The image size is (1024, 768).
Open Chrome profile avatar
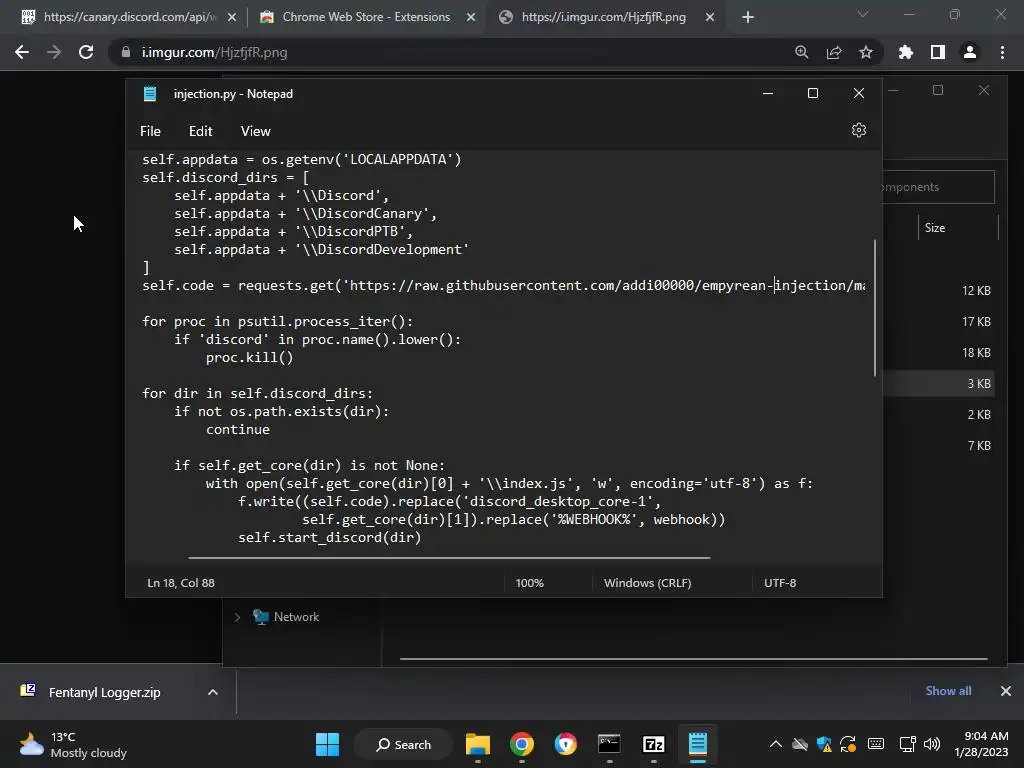(970, 52)
